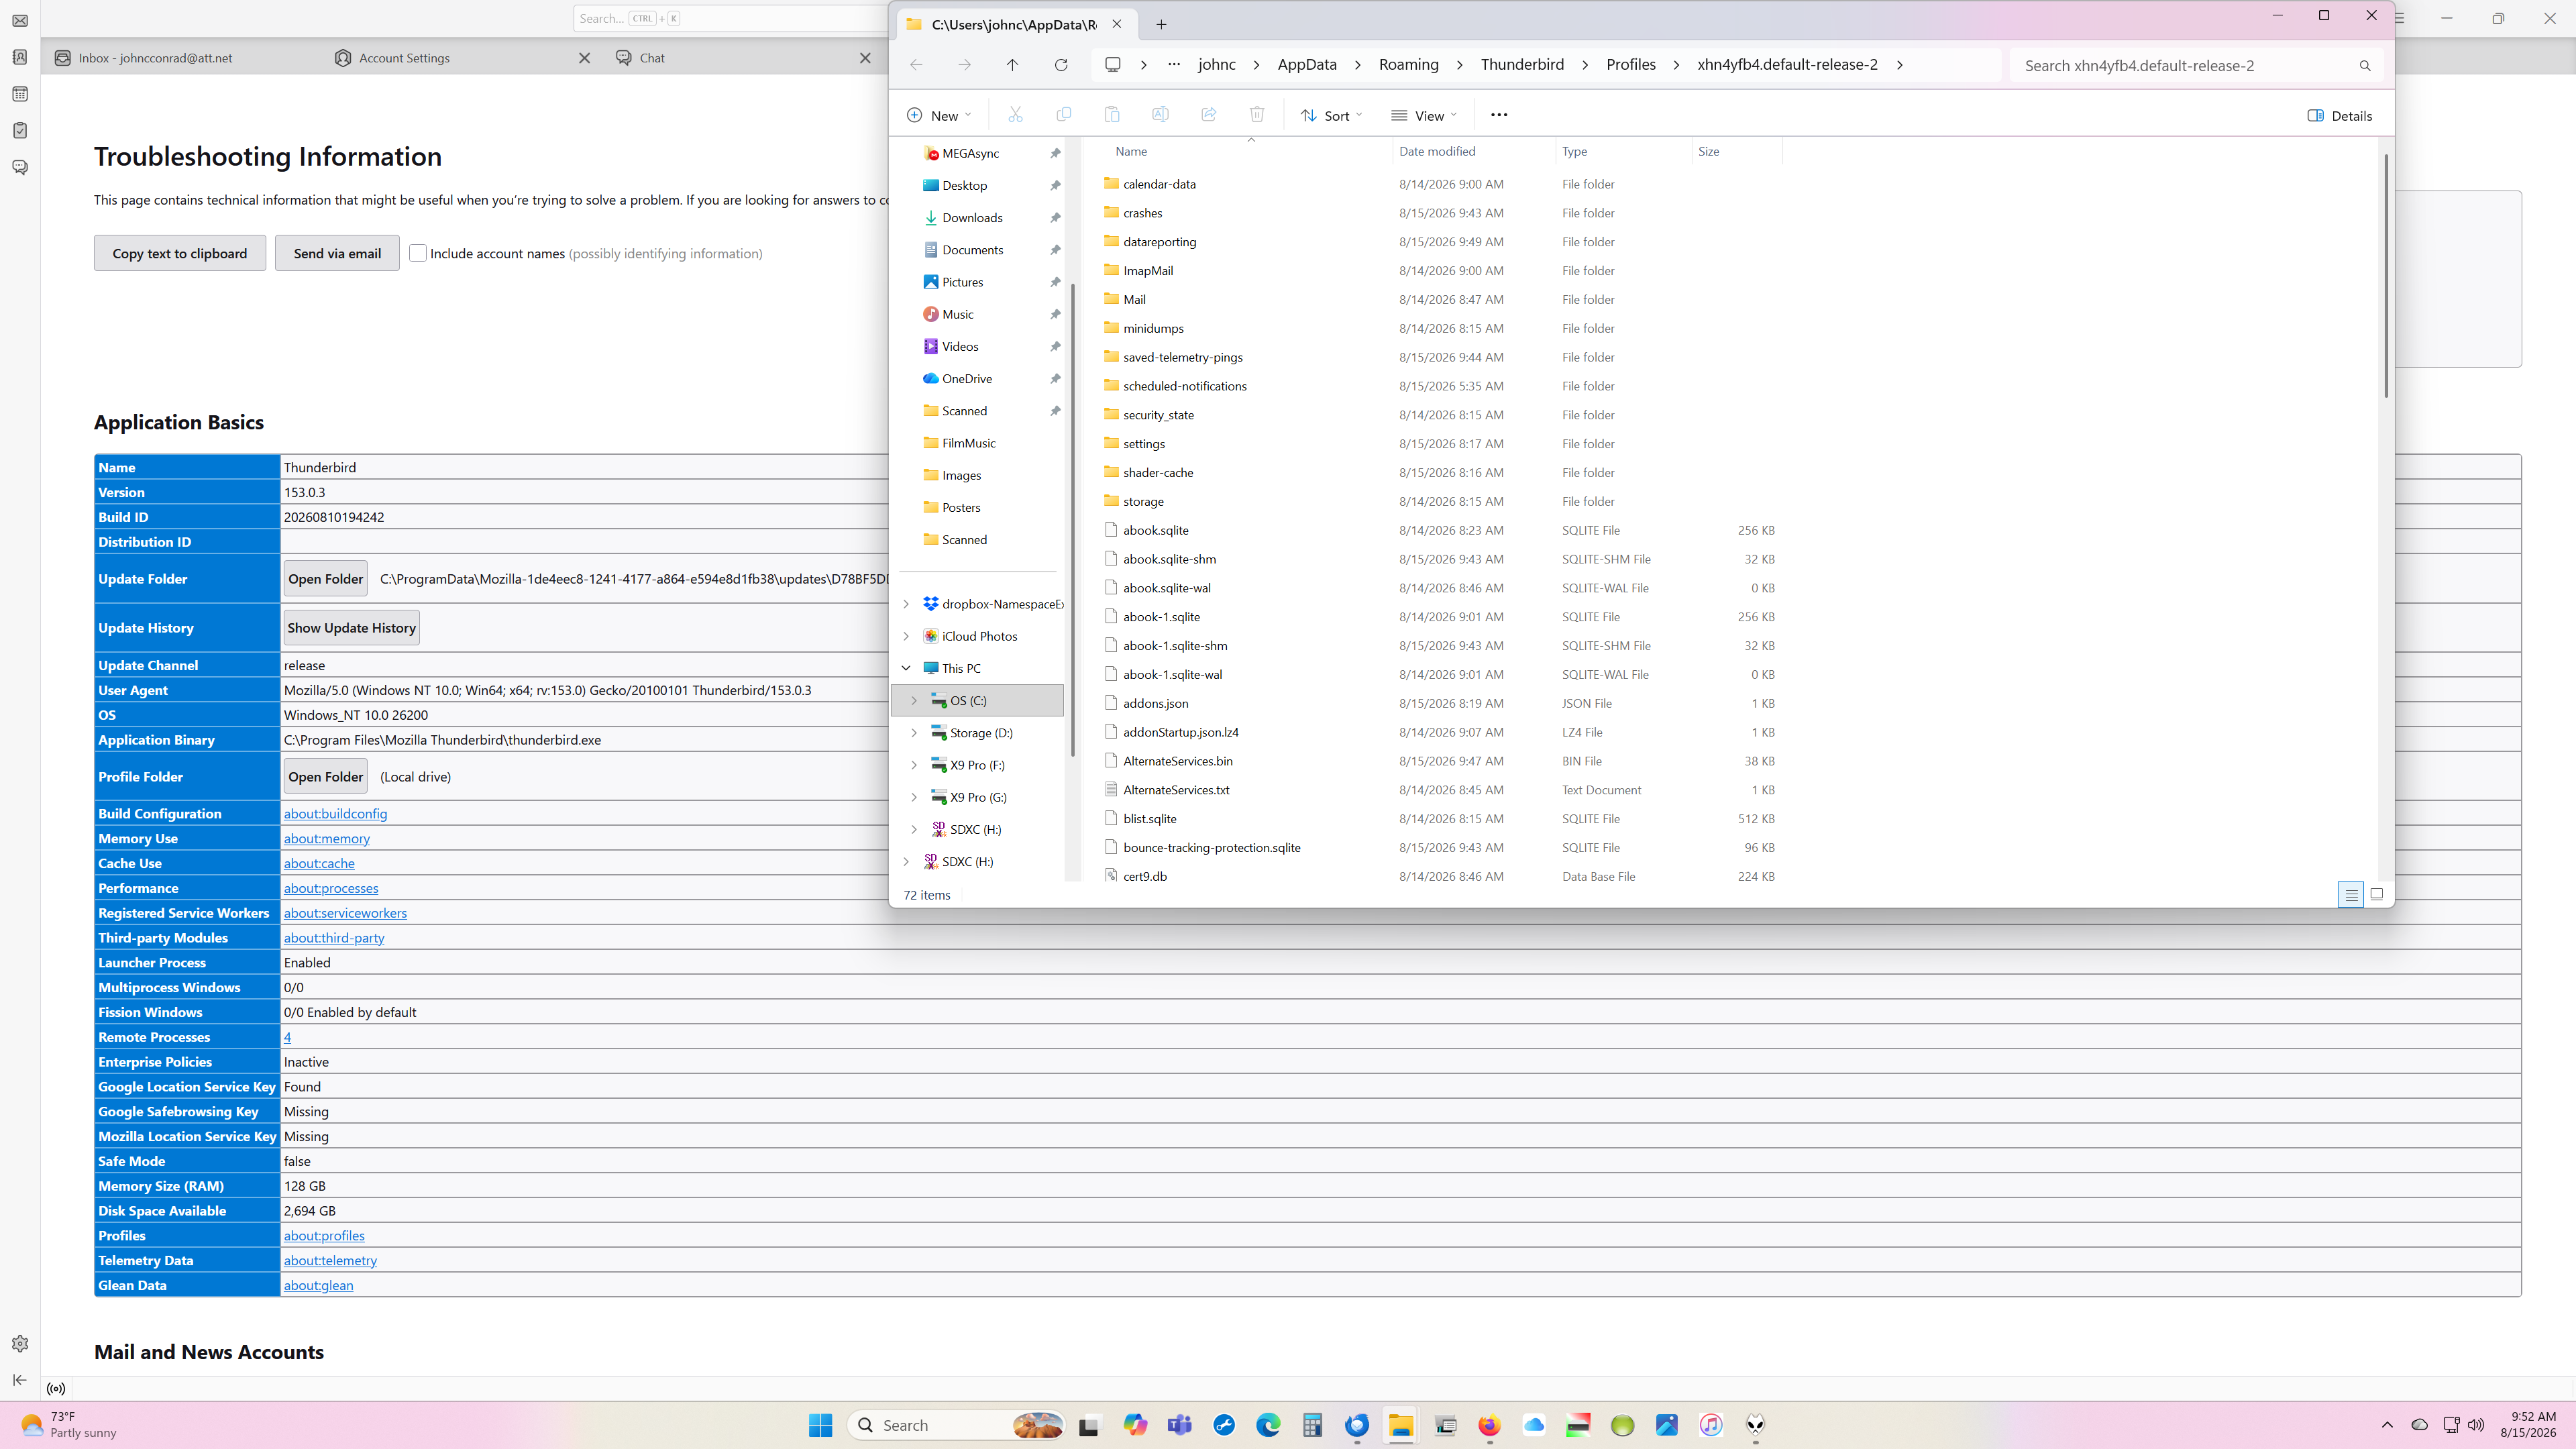Image resolution: width=2576 pixels, height=1449 pixels.
Task: Switch Explorer to details list view
Action: pos(2351,895)
